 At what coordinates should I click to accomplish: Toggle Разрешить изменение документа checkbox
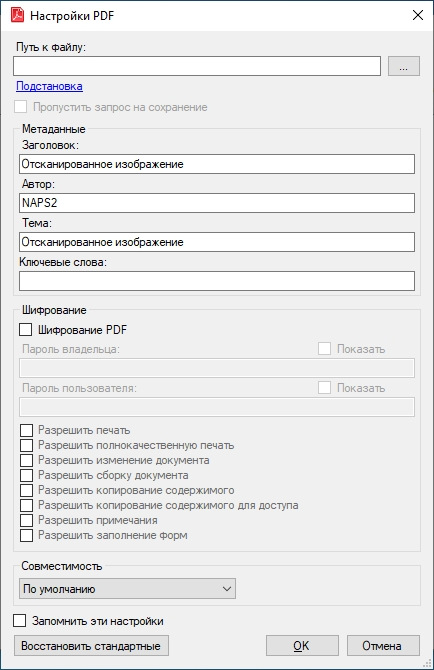click(x=26, y=460)
